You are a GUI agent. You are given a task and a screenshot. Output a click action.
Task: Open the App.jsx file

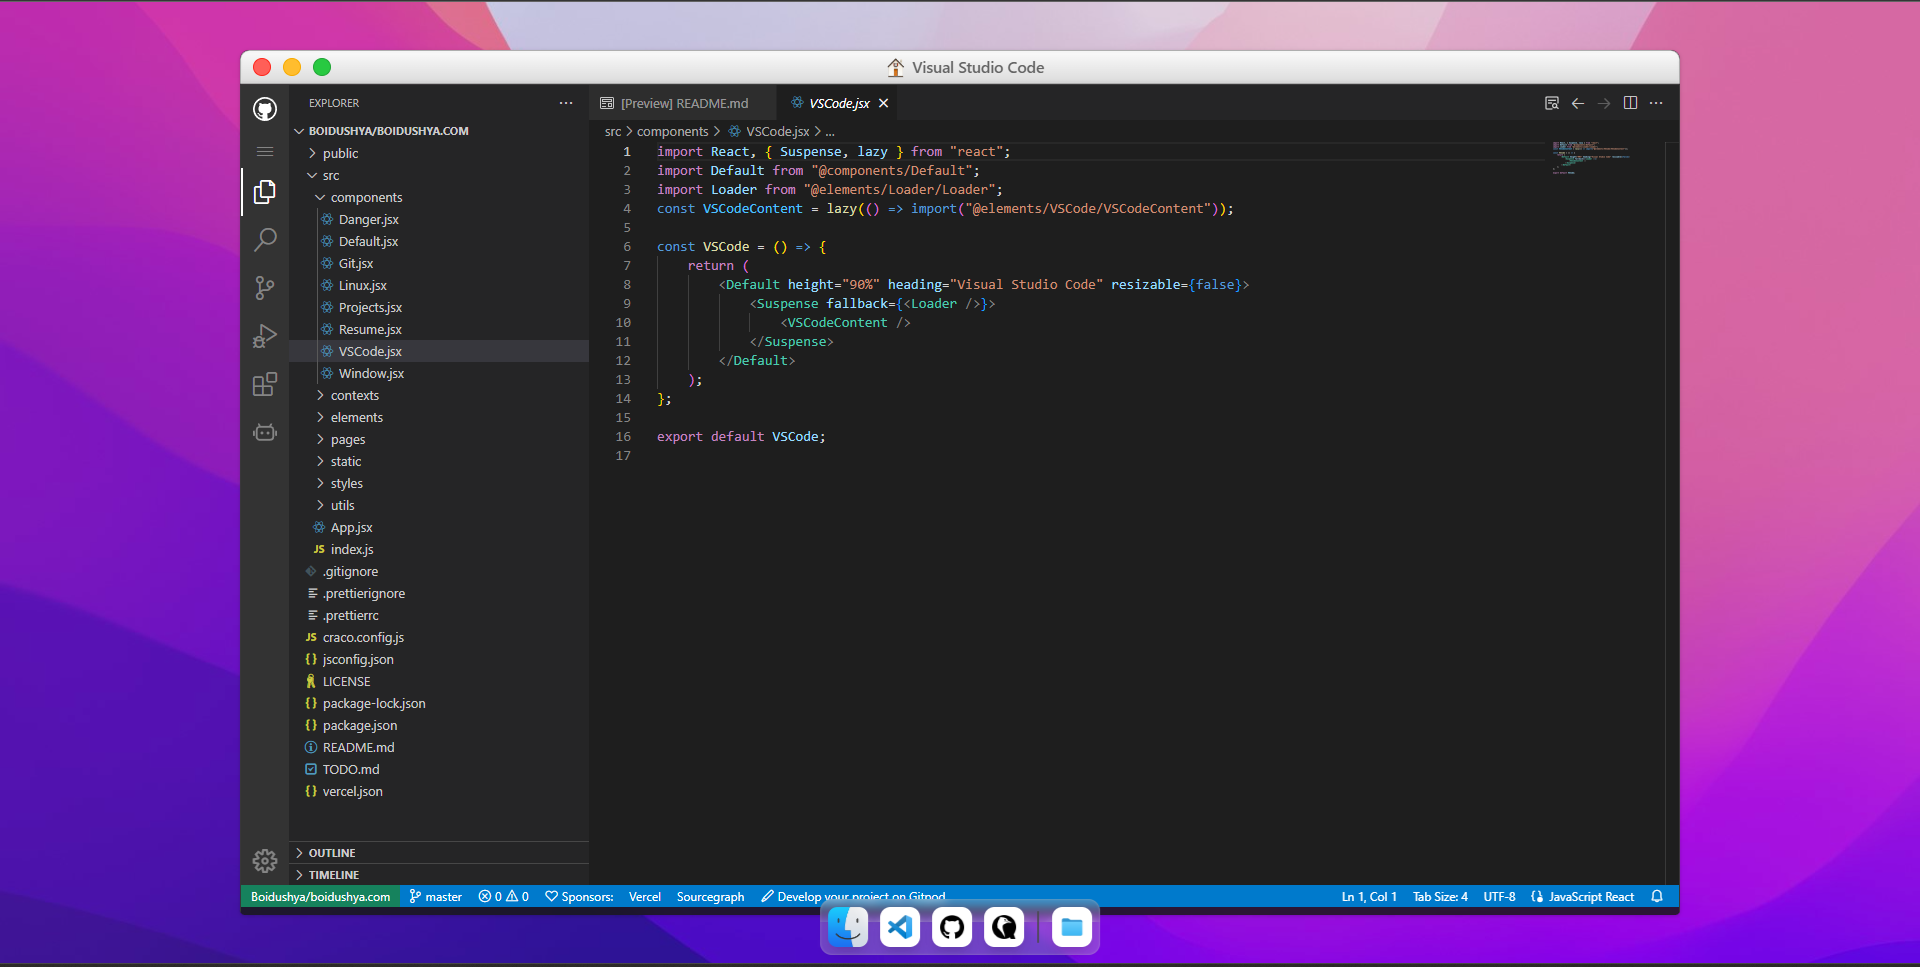[x=439, y=527]
